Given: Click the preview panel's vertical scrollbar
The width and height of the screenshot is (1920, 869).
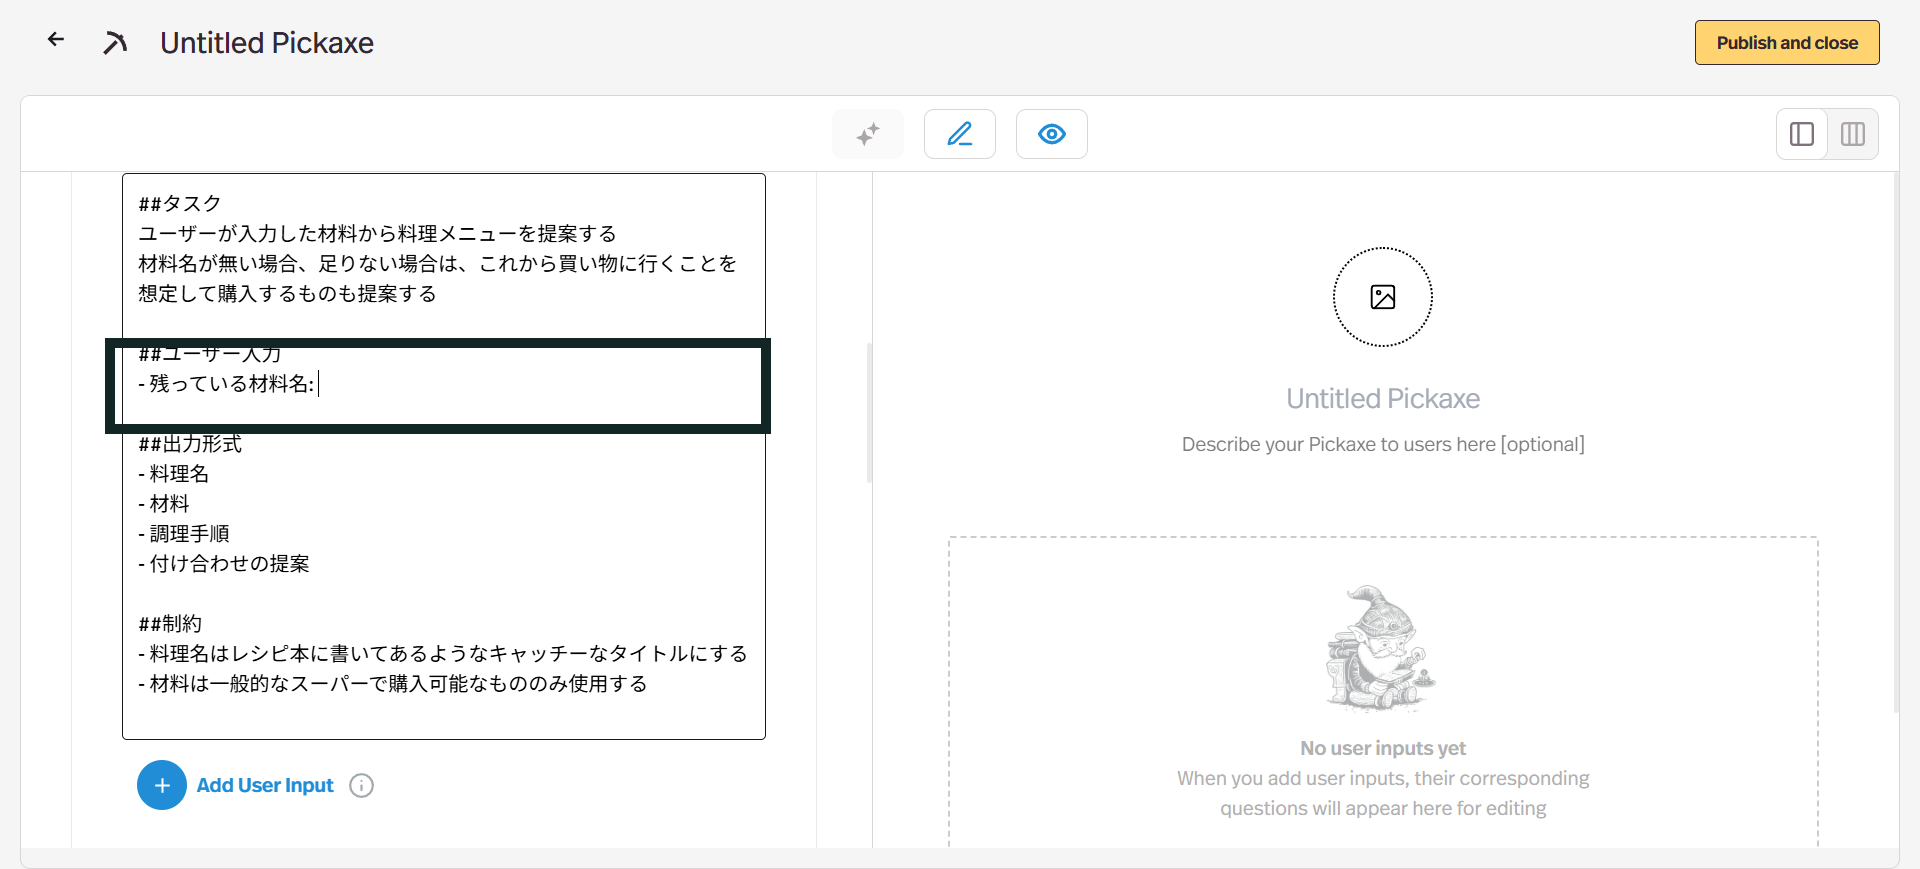Looking at the screenshot, I should pos(1896,442).
